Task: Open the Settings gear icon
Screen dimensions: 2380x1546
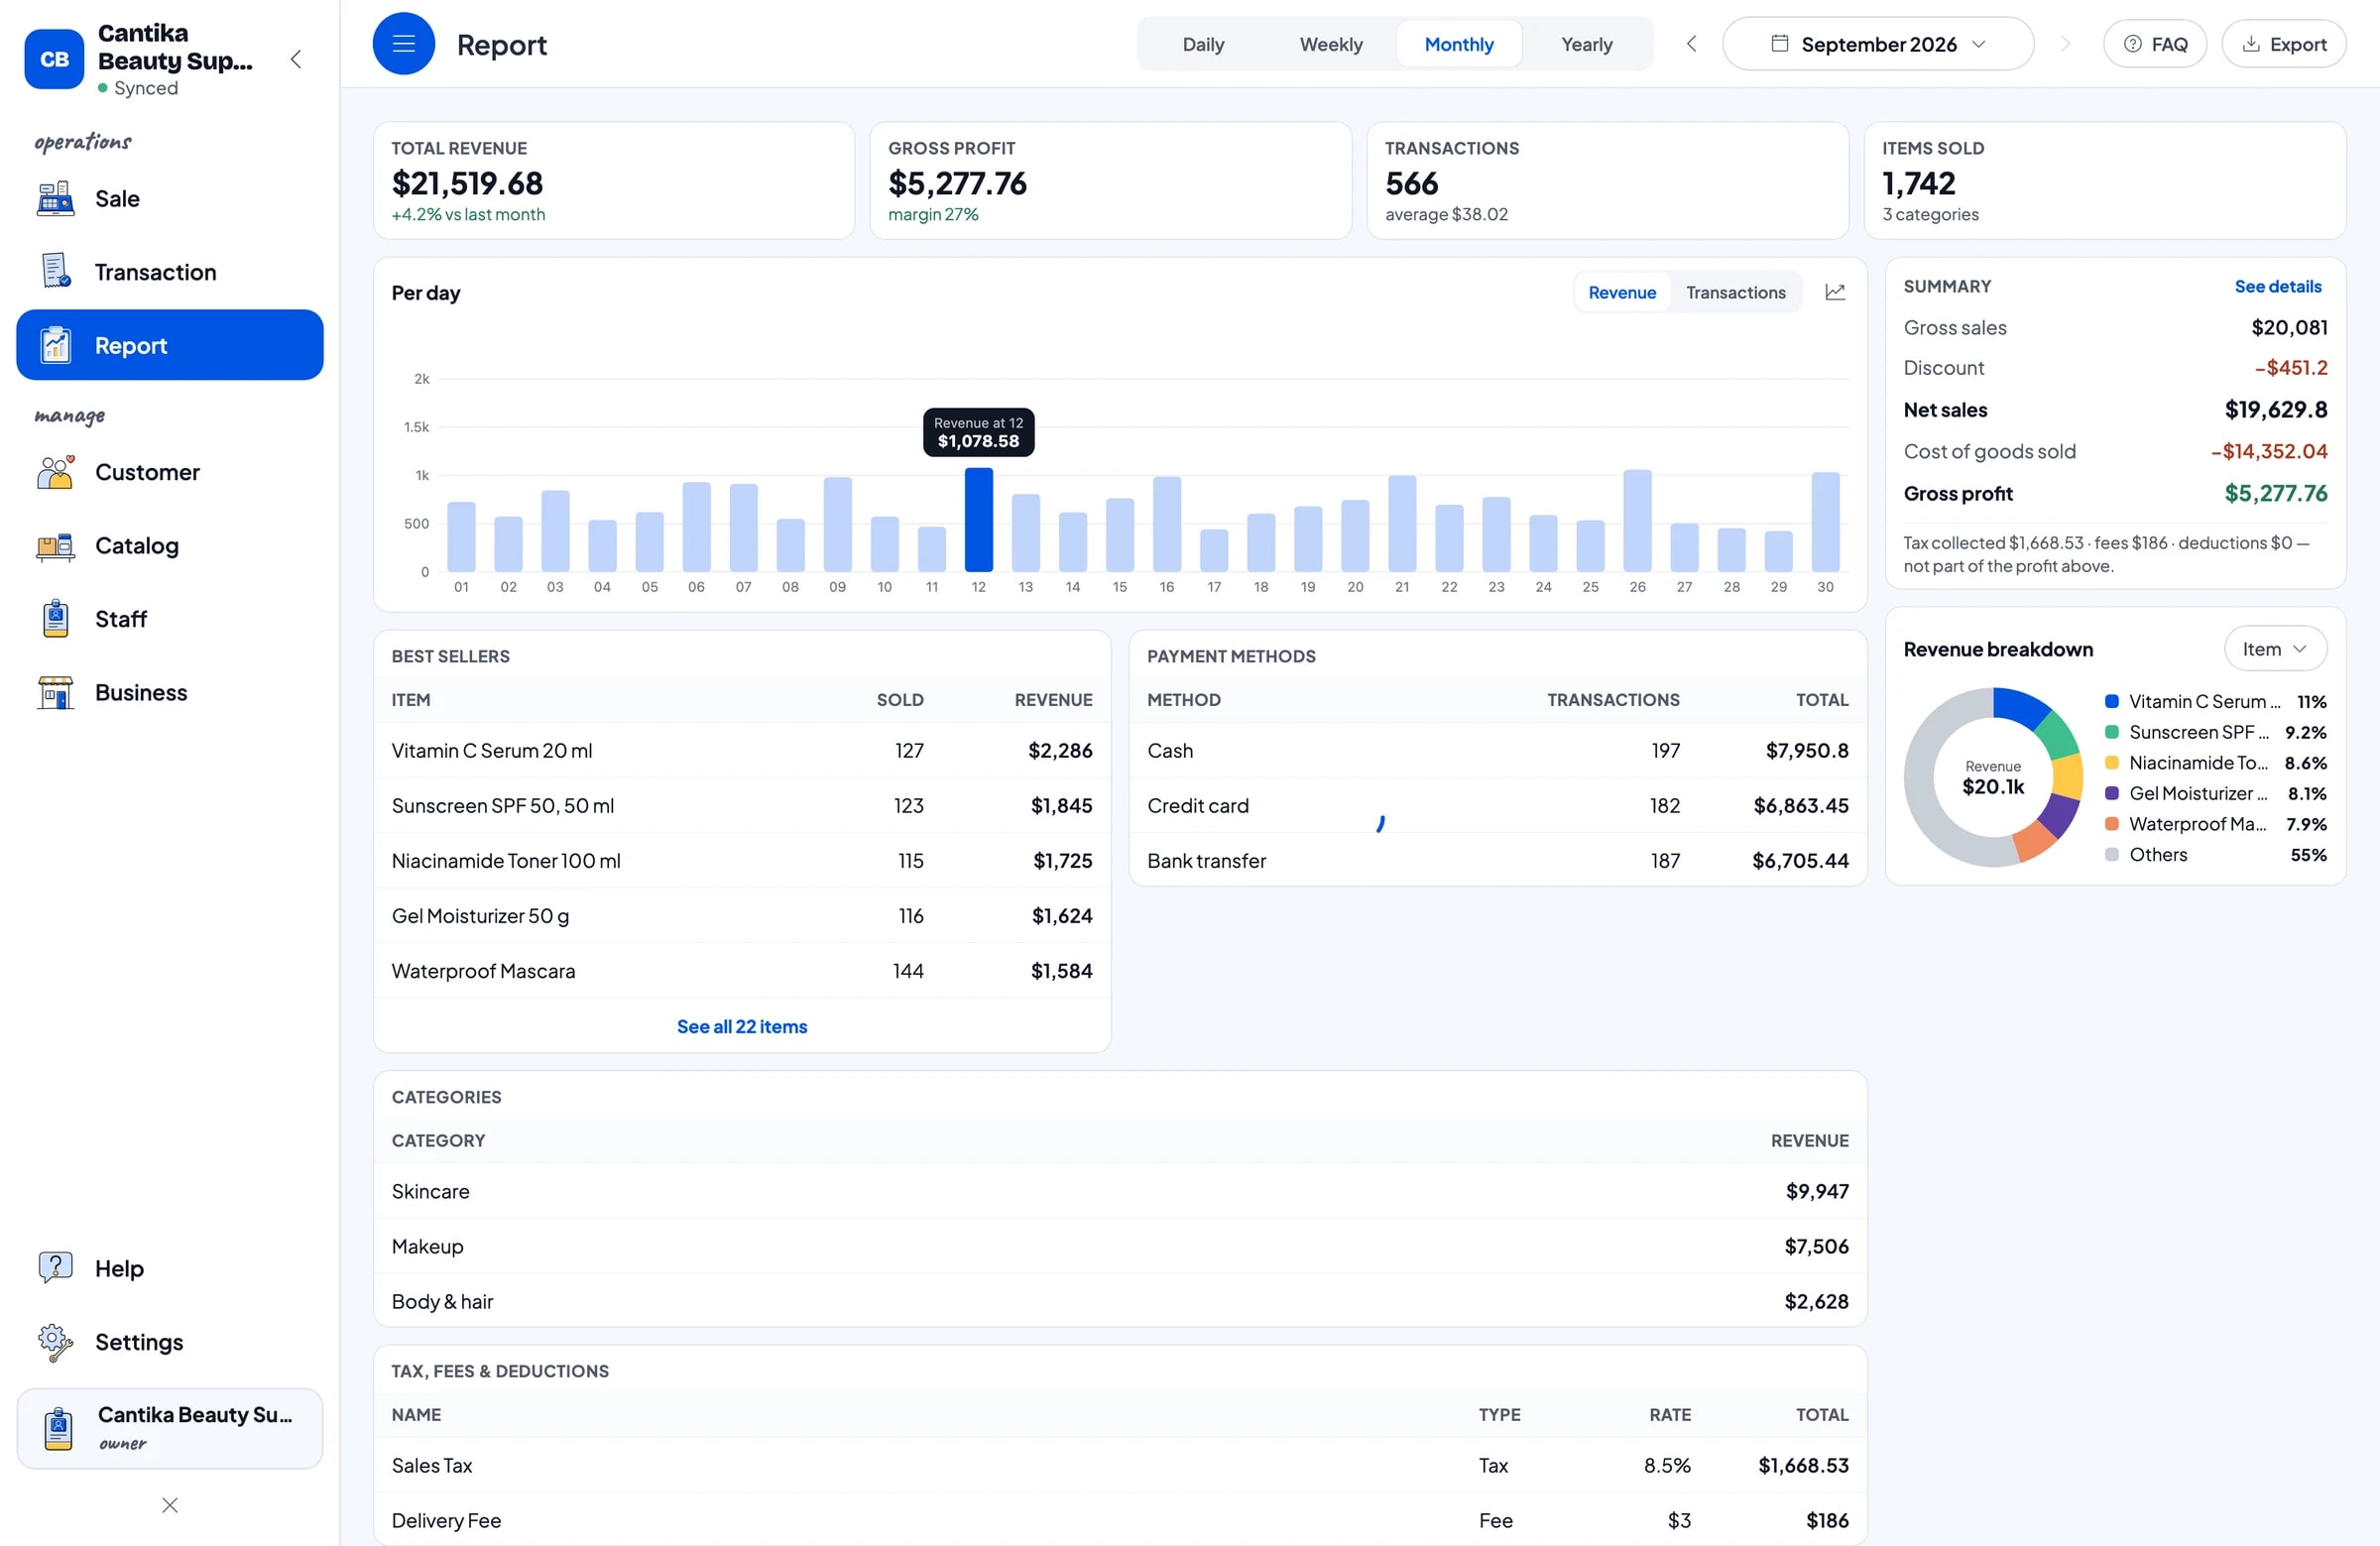Action: click(56, 1342)
